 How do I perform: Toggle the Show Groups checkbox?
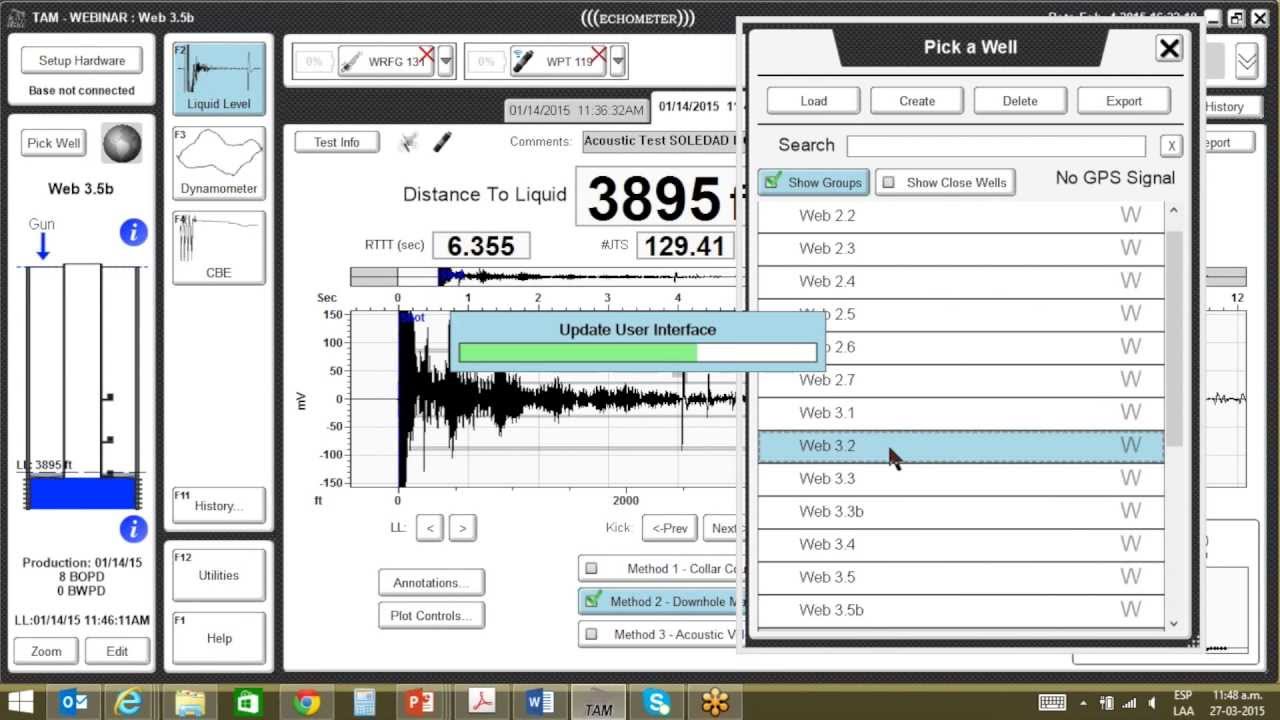[x=773, y=182]
